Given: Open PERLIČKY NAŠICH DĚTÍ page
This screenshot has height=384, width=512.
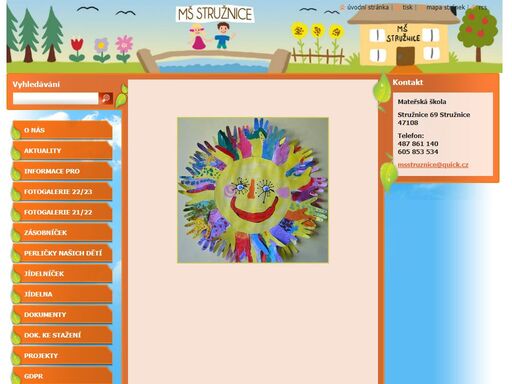Looking at the screenshot, I should [62, 253].
